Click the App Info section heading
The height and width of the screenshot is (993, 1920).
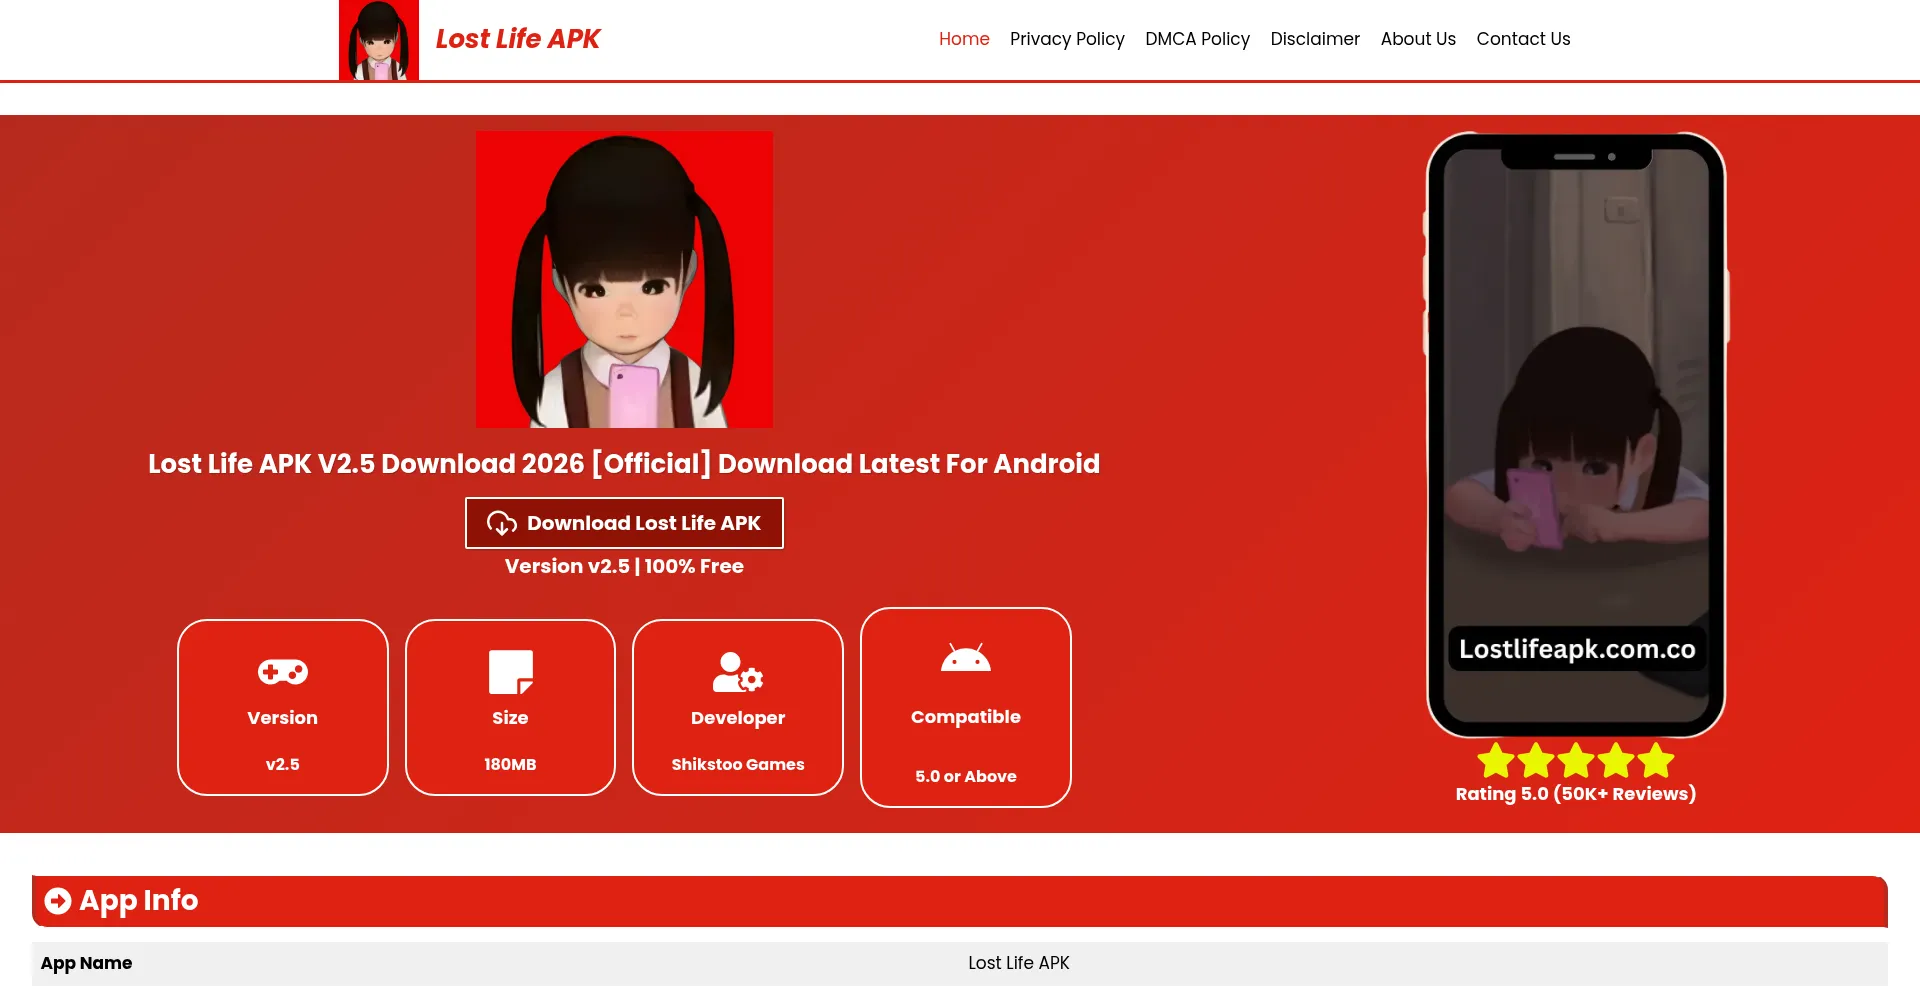[139, 901]
